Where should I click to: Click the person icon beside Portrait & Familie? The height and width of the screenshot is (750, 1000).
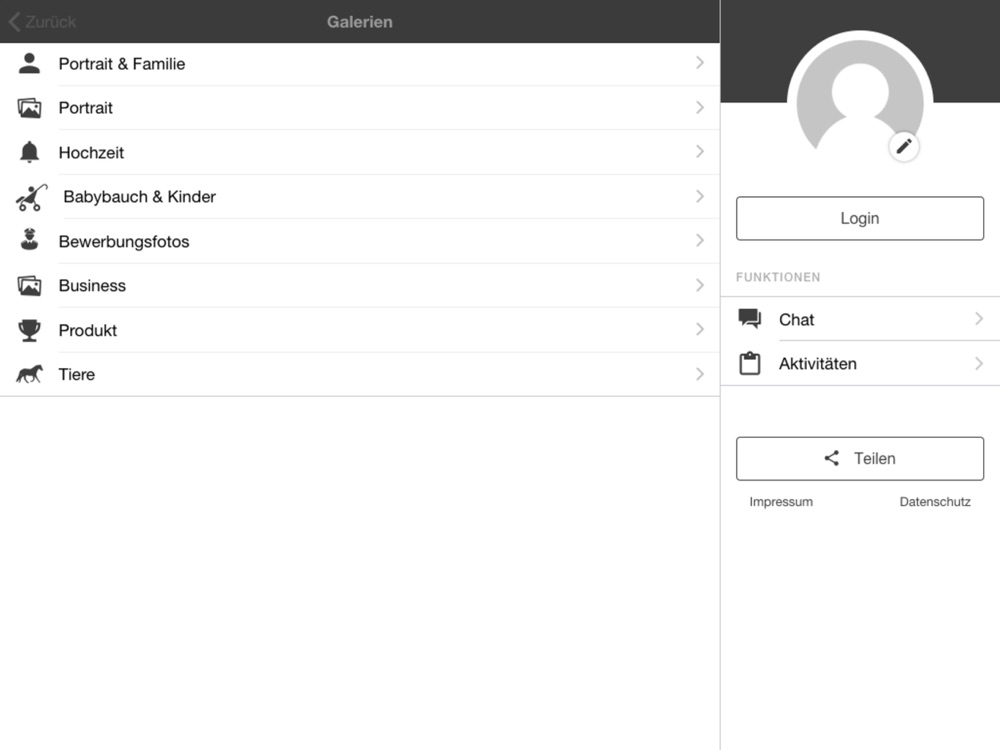(29, 63)
